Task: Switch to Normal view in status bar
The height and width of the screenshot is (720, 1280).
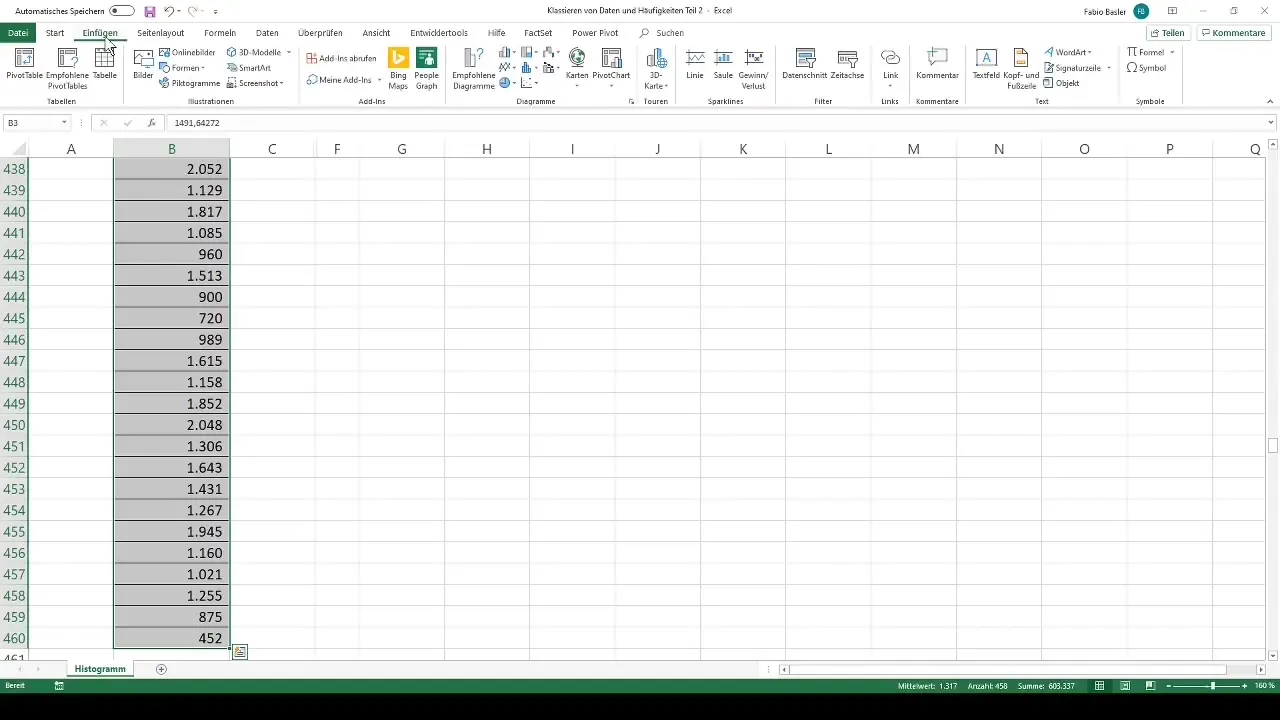Action: click(x=1099, y=686)
